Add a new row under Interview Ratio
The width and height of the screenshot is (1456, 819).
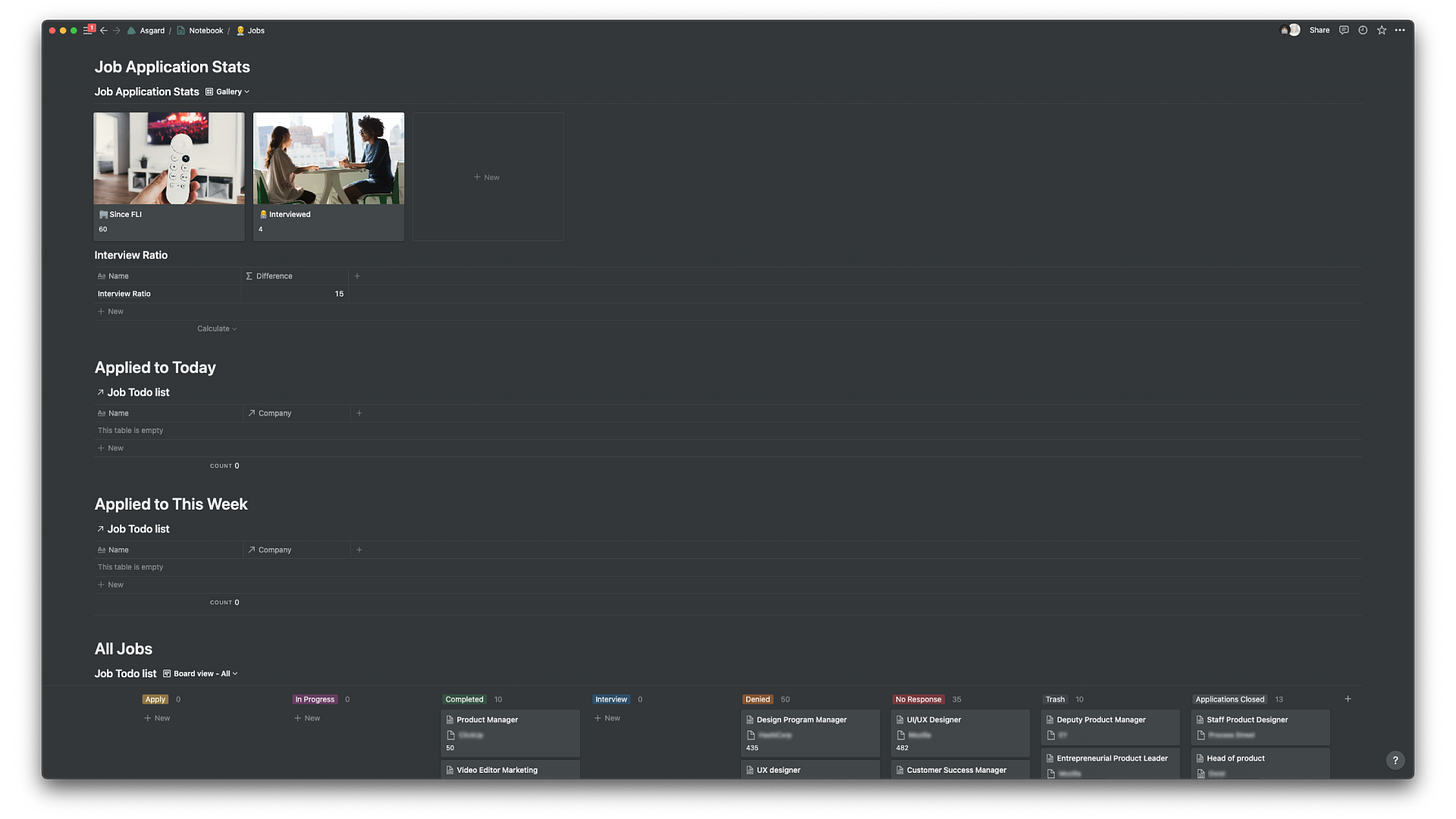click(111, 311)
